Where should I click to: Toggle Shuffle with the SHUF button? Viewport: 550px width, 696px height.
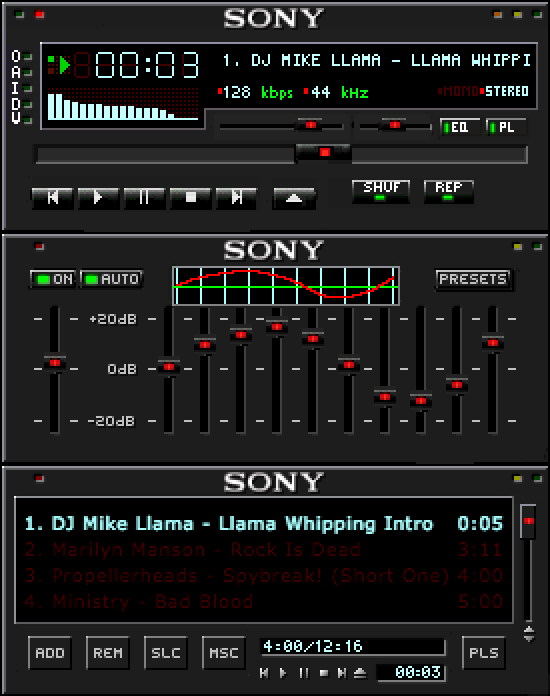click(x=381, y=191)
